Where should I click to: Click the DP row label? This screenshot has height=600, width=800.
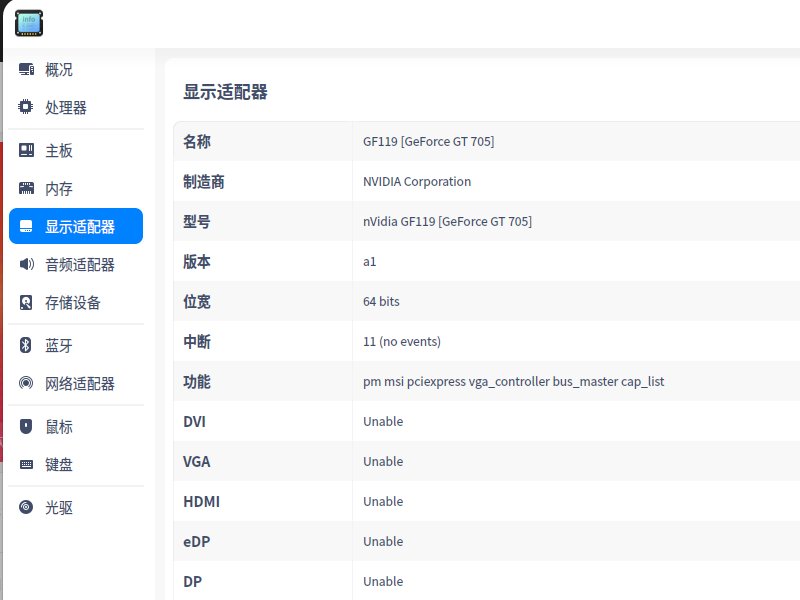click(192, 582)
